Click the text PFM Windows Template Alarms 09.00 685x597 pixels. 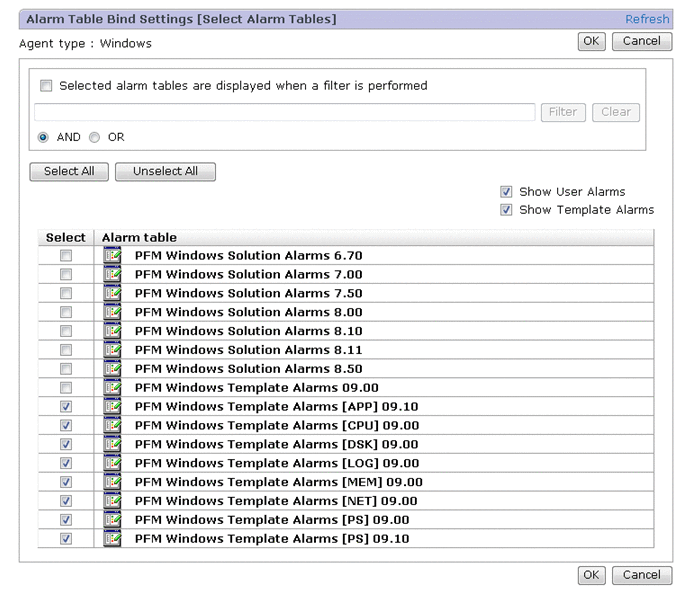tap(257, 388)
